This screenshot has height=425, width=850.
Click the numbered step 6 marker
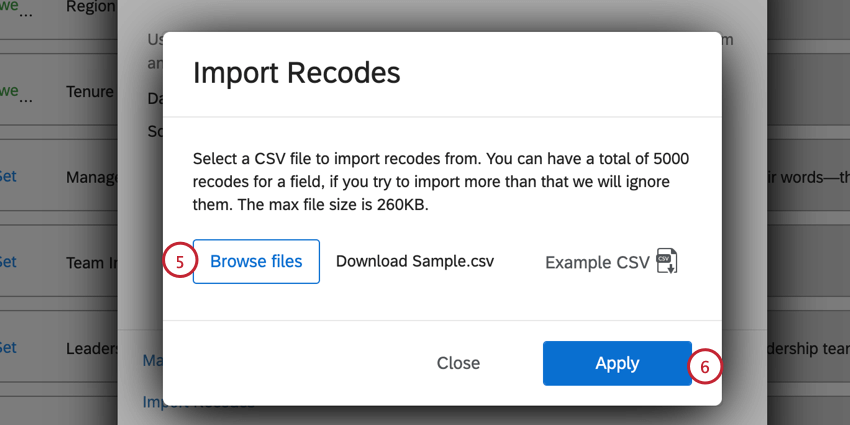[x=704, y=366]
